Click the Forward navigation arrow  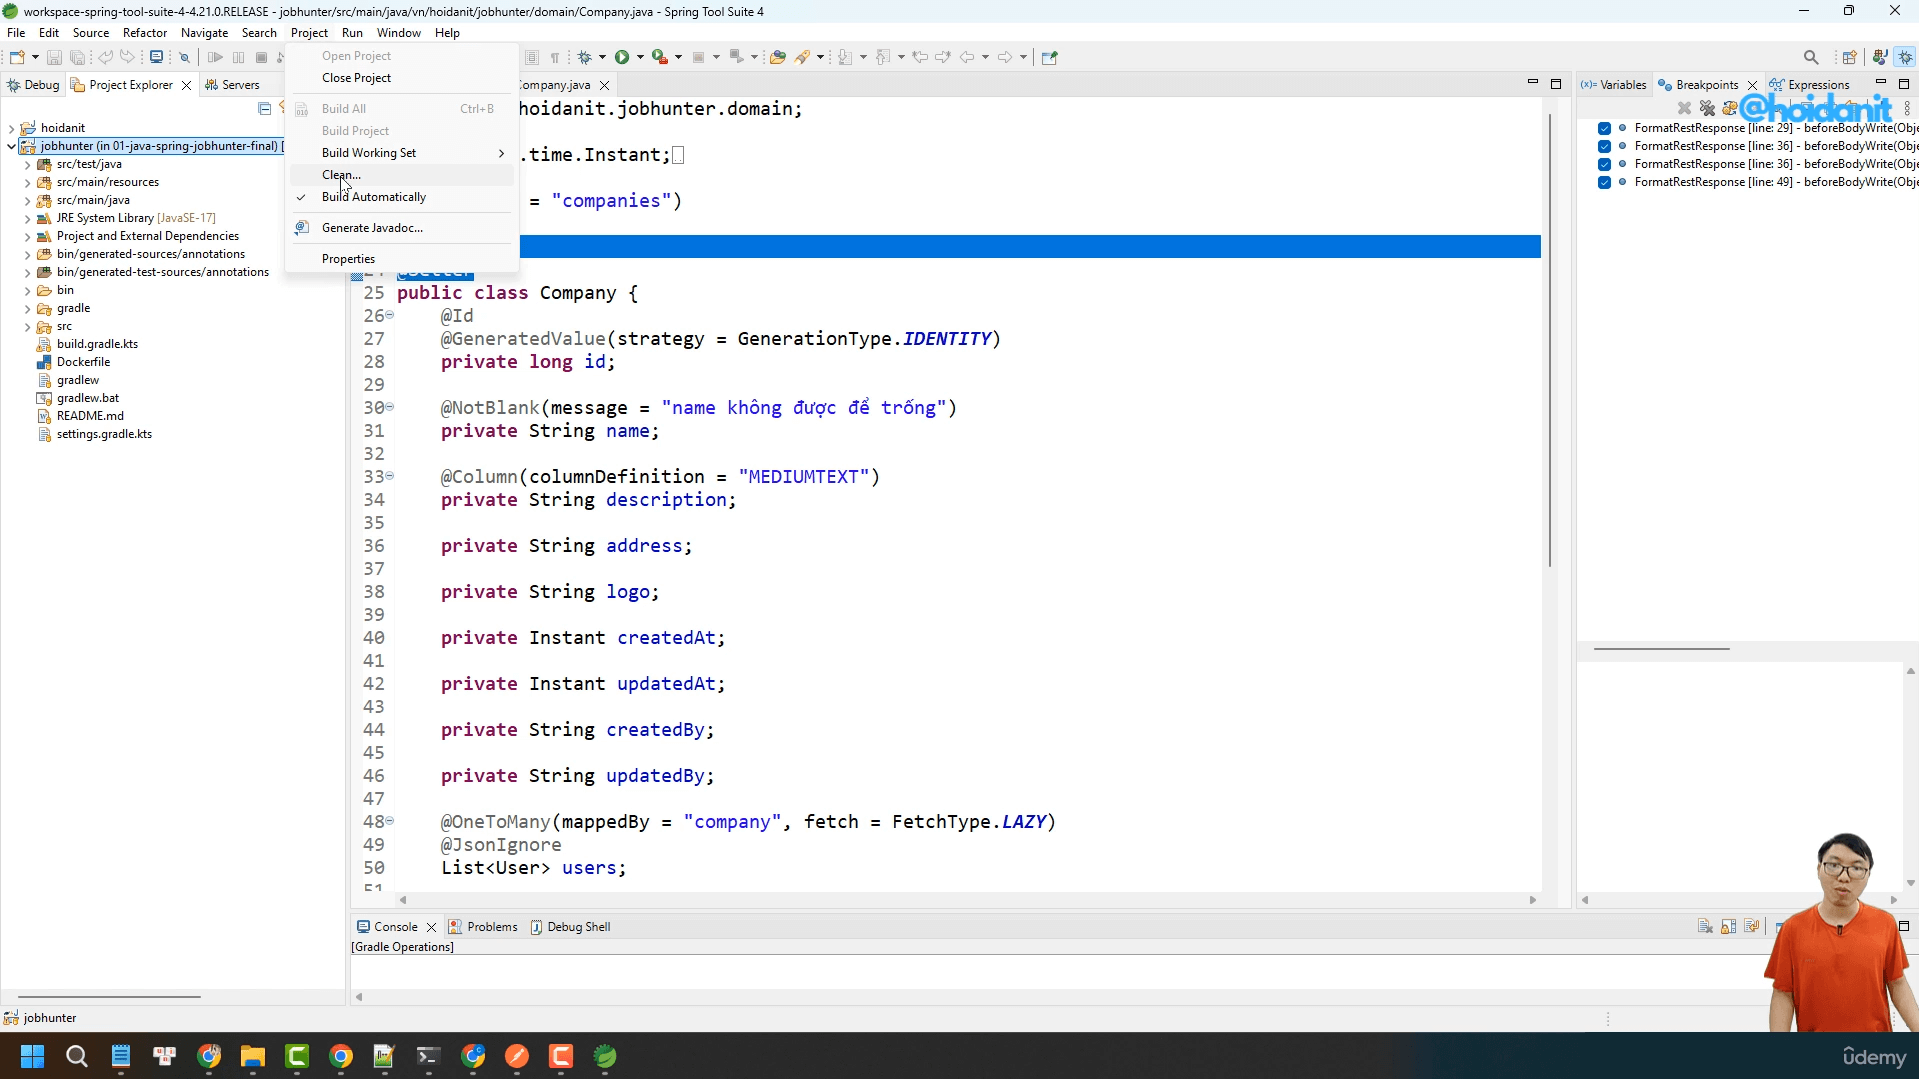pos(1005,57)
